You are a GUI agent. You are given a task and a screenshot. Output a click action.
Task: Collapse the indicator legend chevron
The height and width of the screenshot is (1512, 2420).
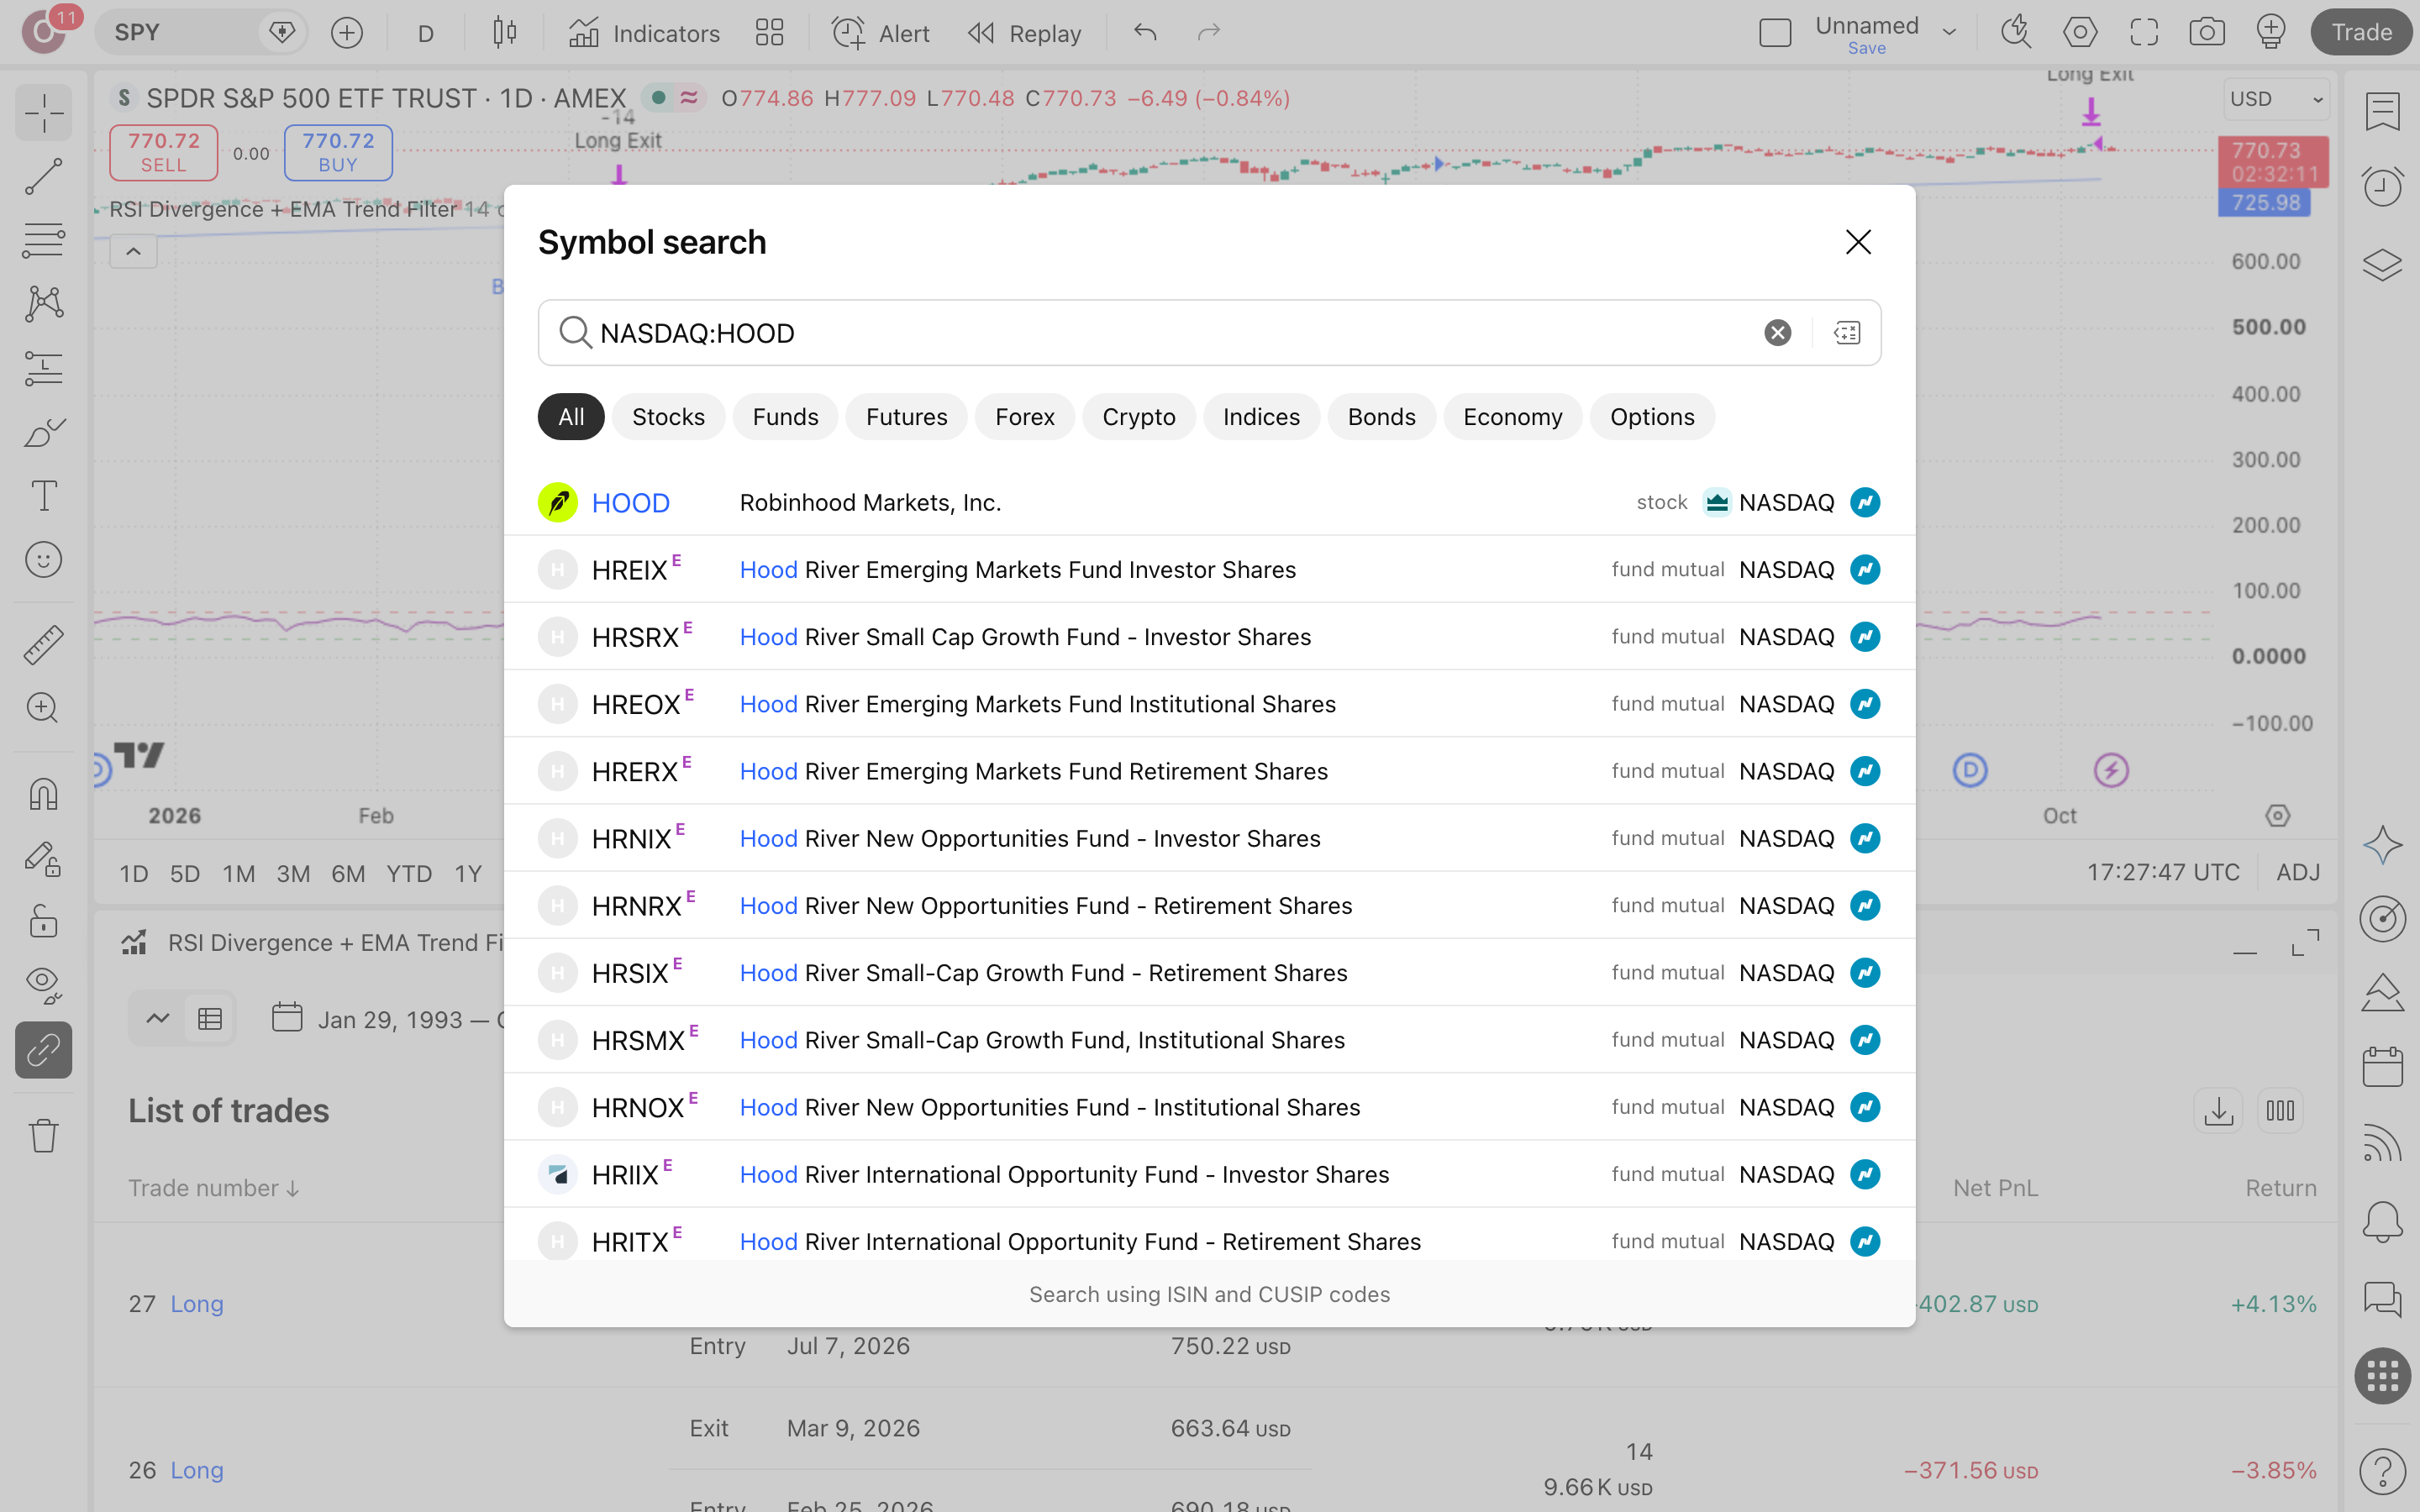click(133, 252)
